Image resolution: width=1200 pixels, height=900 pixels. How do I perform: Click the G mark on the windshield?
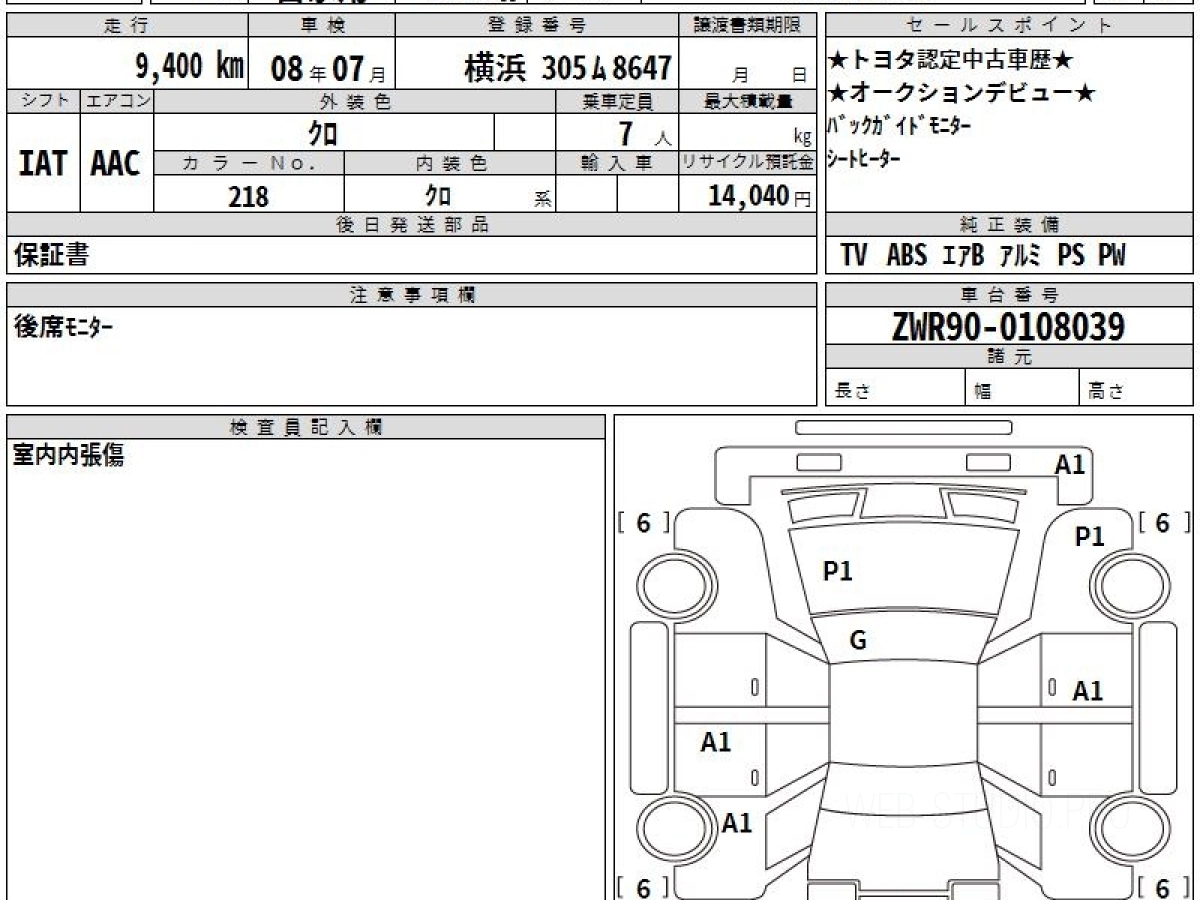858,642
